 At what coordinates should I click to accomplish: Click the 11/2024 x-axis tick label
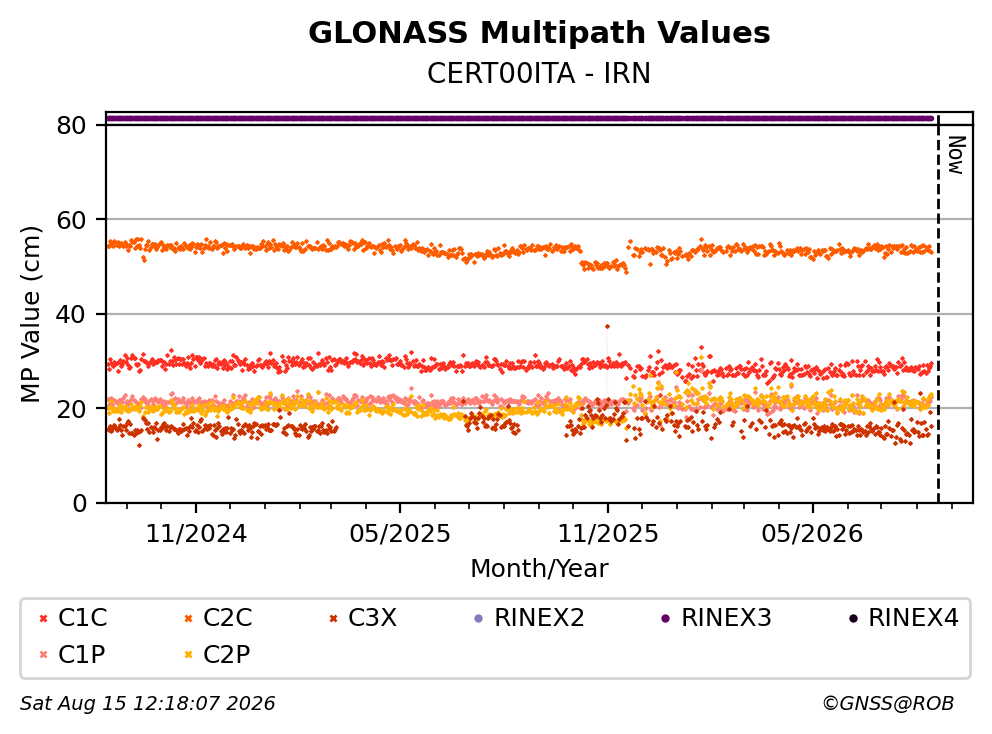pos(196,534)
